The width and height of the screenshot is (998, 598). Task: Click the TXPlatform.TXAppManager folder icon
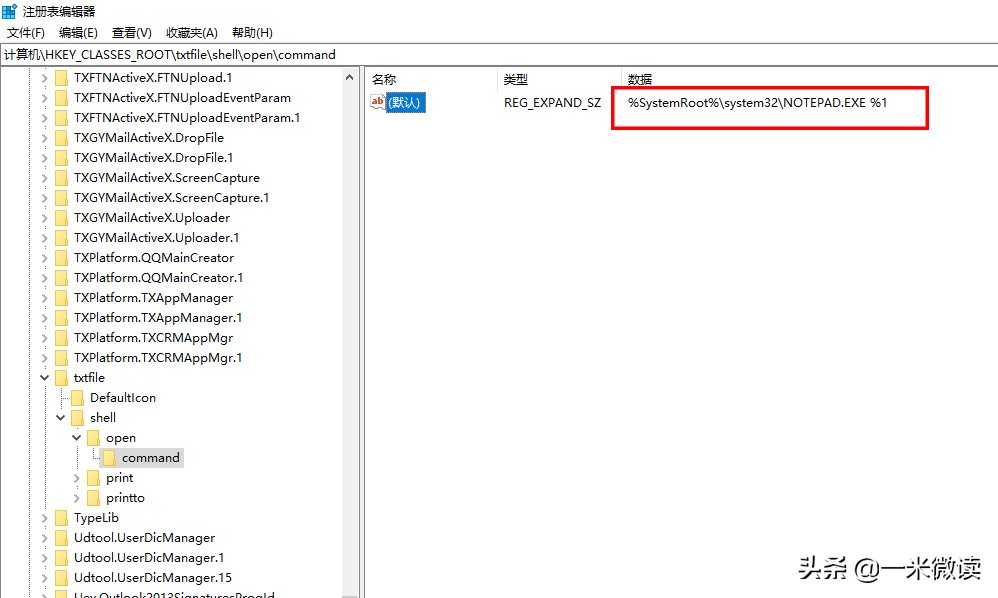tap(61, 298)
